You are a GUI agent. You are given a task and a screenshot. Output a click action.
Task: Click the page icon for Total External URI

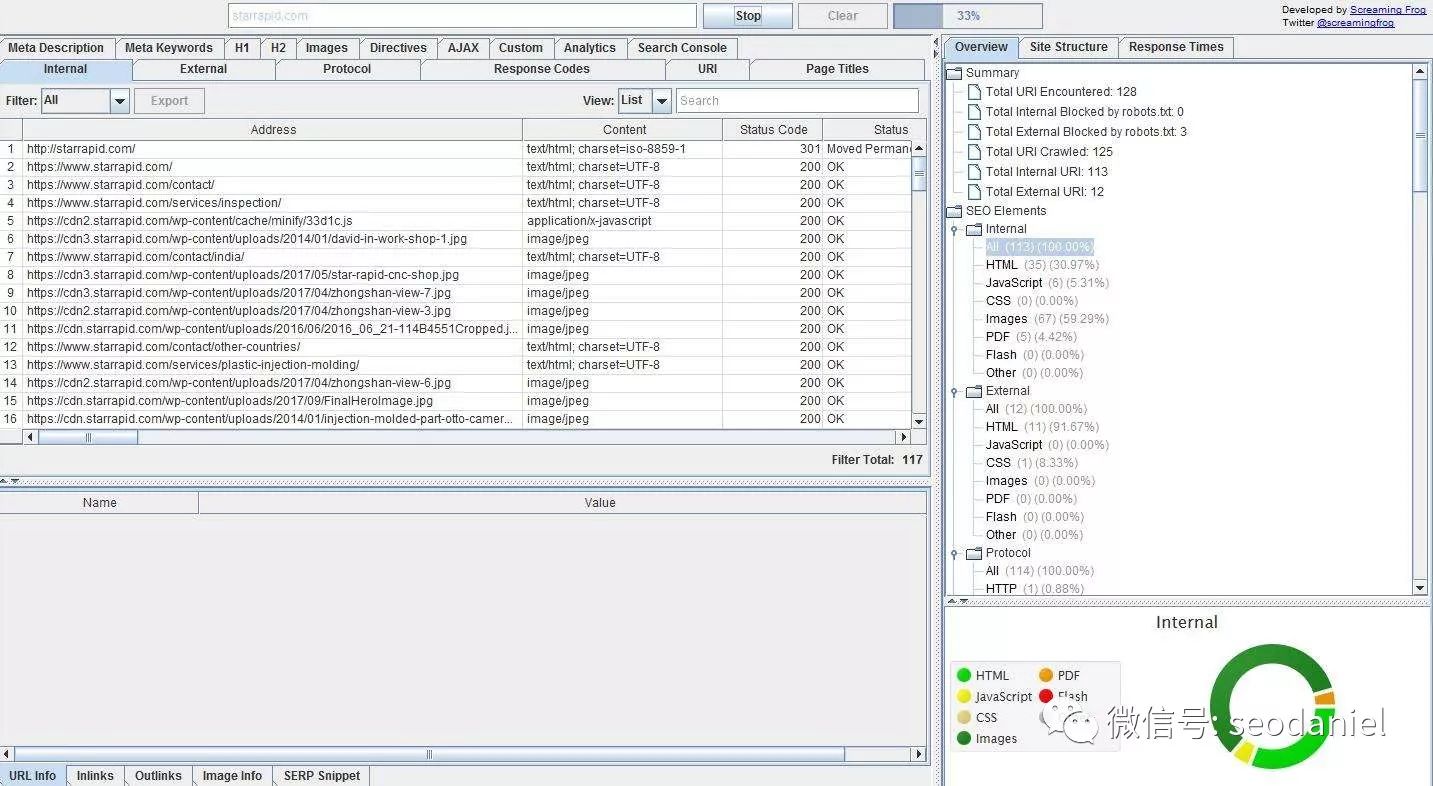pos(975,192)
